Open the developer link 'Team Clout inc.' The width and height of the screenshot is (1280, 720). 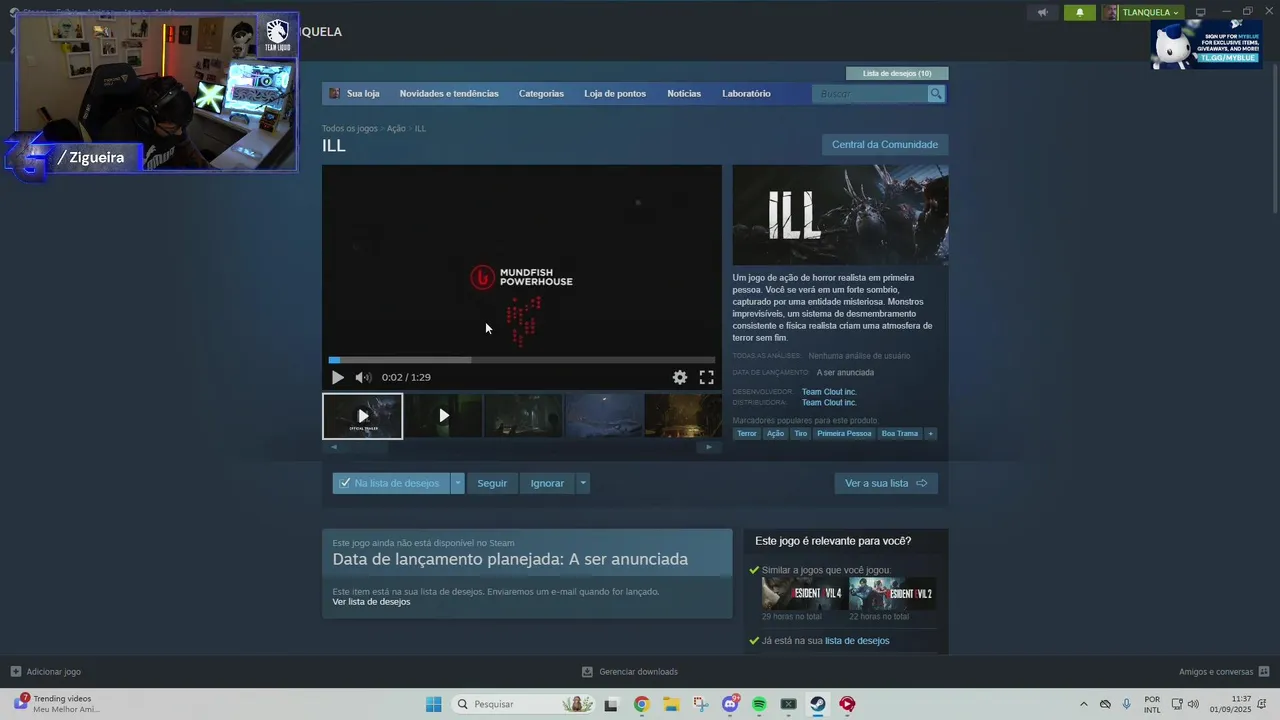829,392
